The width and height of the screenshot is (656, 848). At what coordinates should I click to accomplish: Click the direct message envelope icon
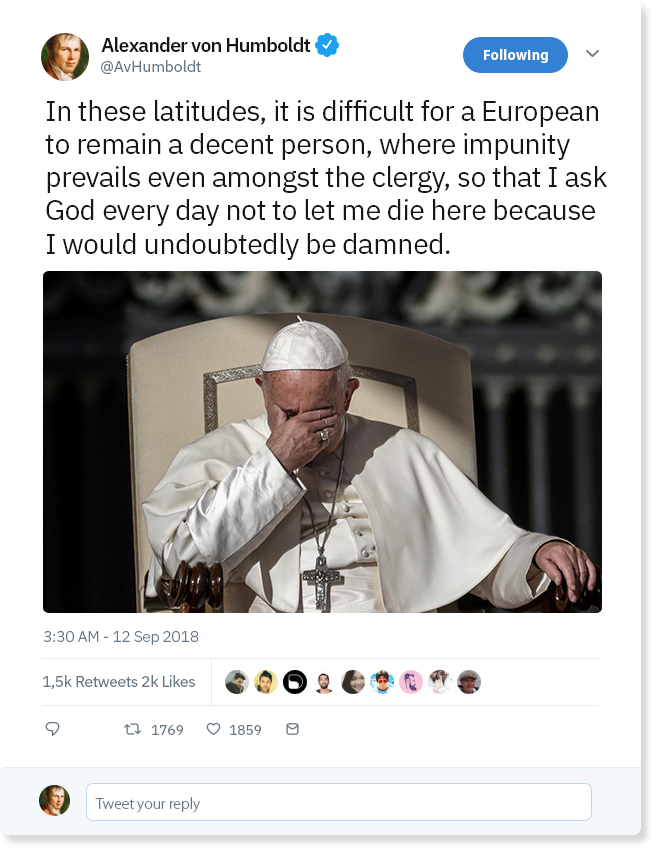coord(293,730)
